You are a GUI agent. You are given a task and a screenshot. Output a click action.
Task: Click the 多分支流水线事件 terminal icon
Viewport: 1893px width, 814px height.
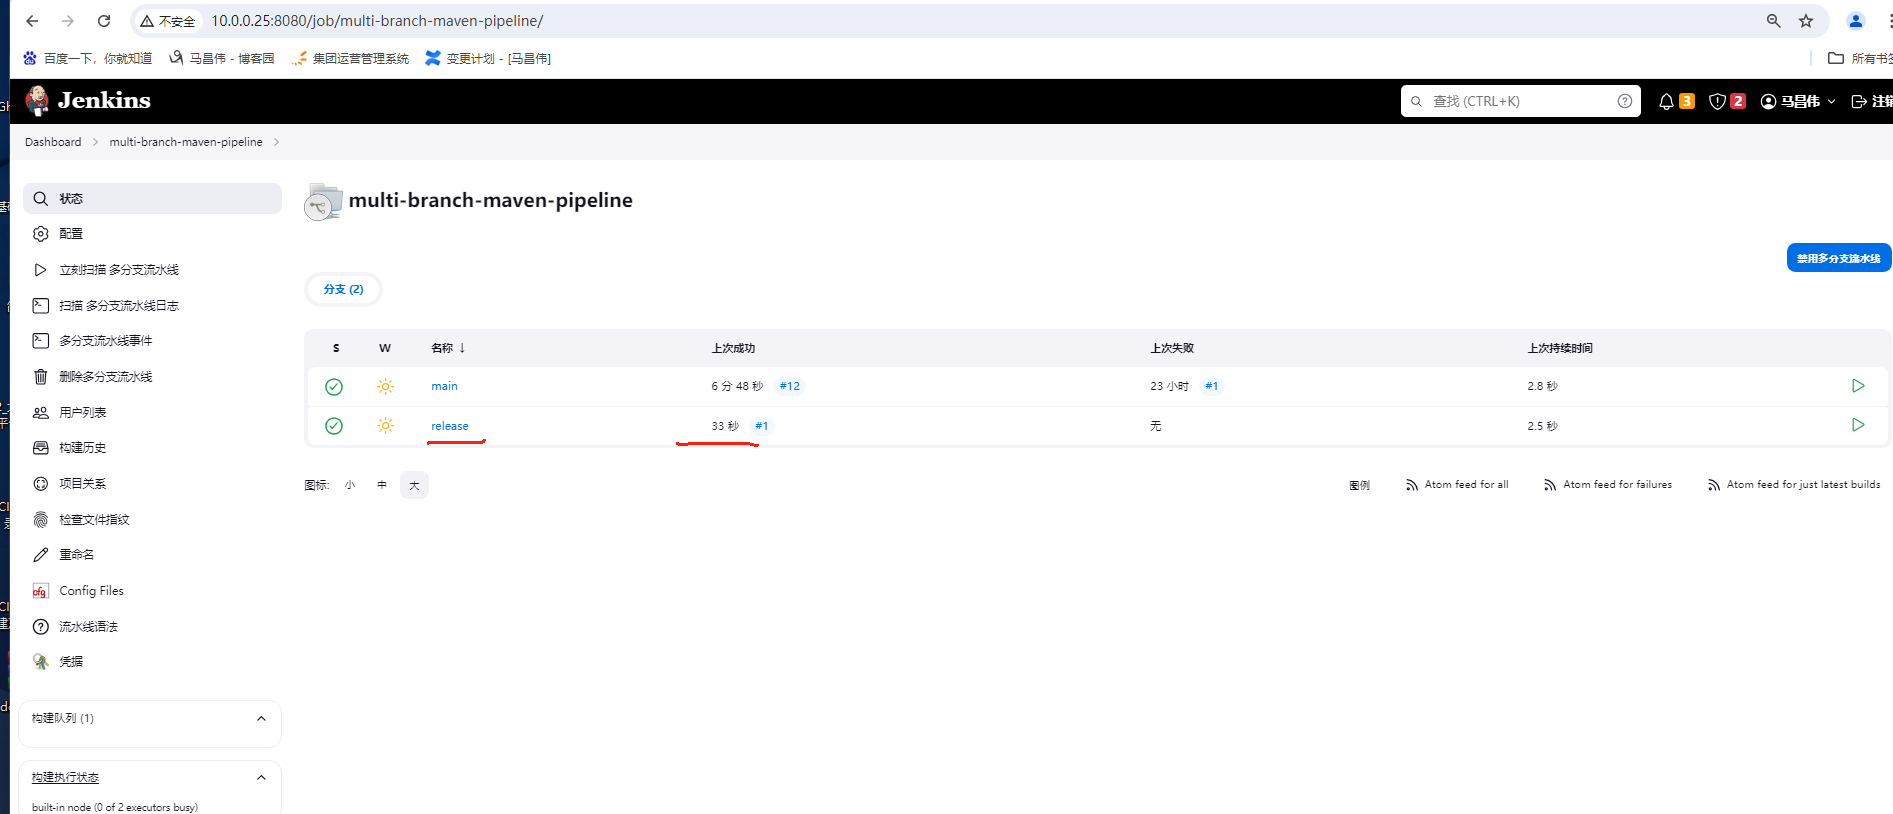[41, 341]
